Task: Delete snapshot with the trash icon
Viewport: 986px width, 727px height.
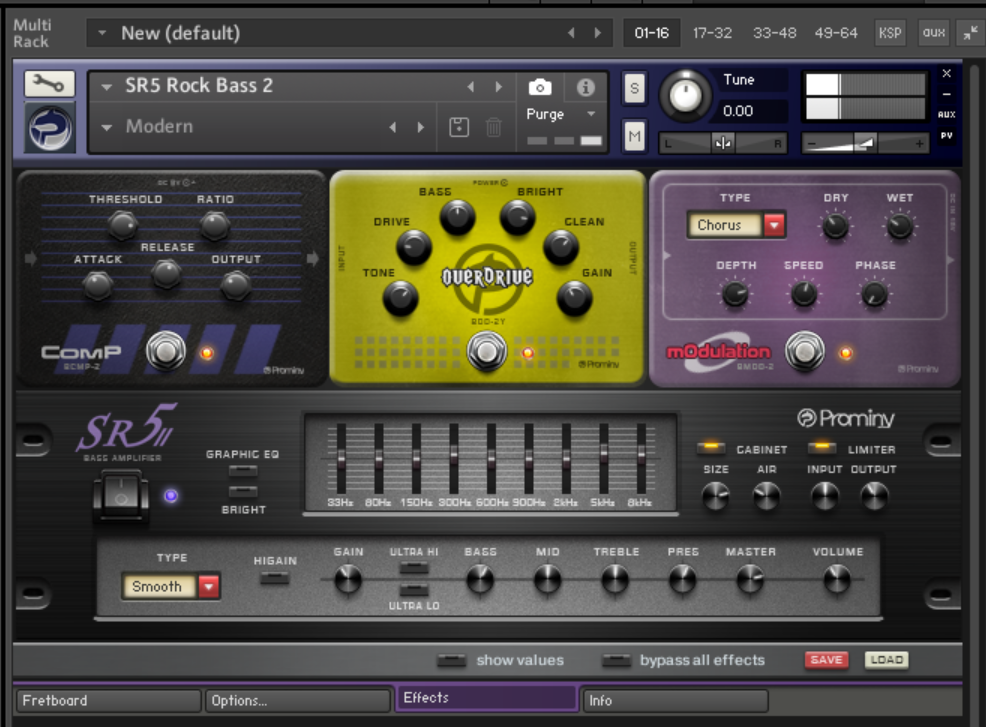Action: click(494, 127)
